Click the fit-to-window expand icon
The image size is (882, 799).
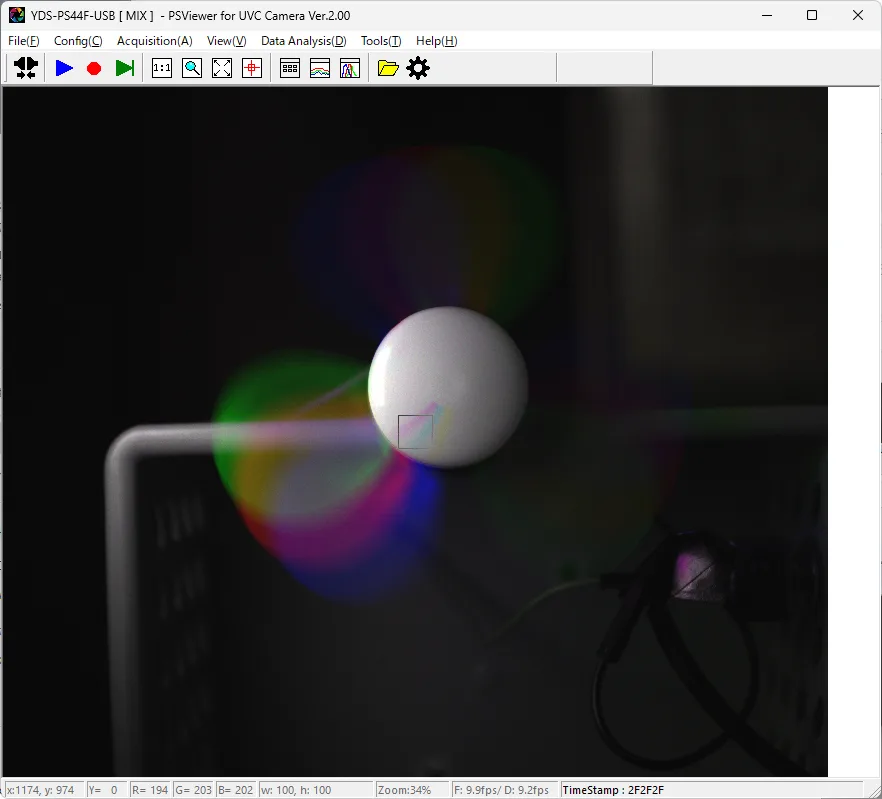(x=222, y=68)
